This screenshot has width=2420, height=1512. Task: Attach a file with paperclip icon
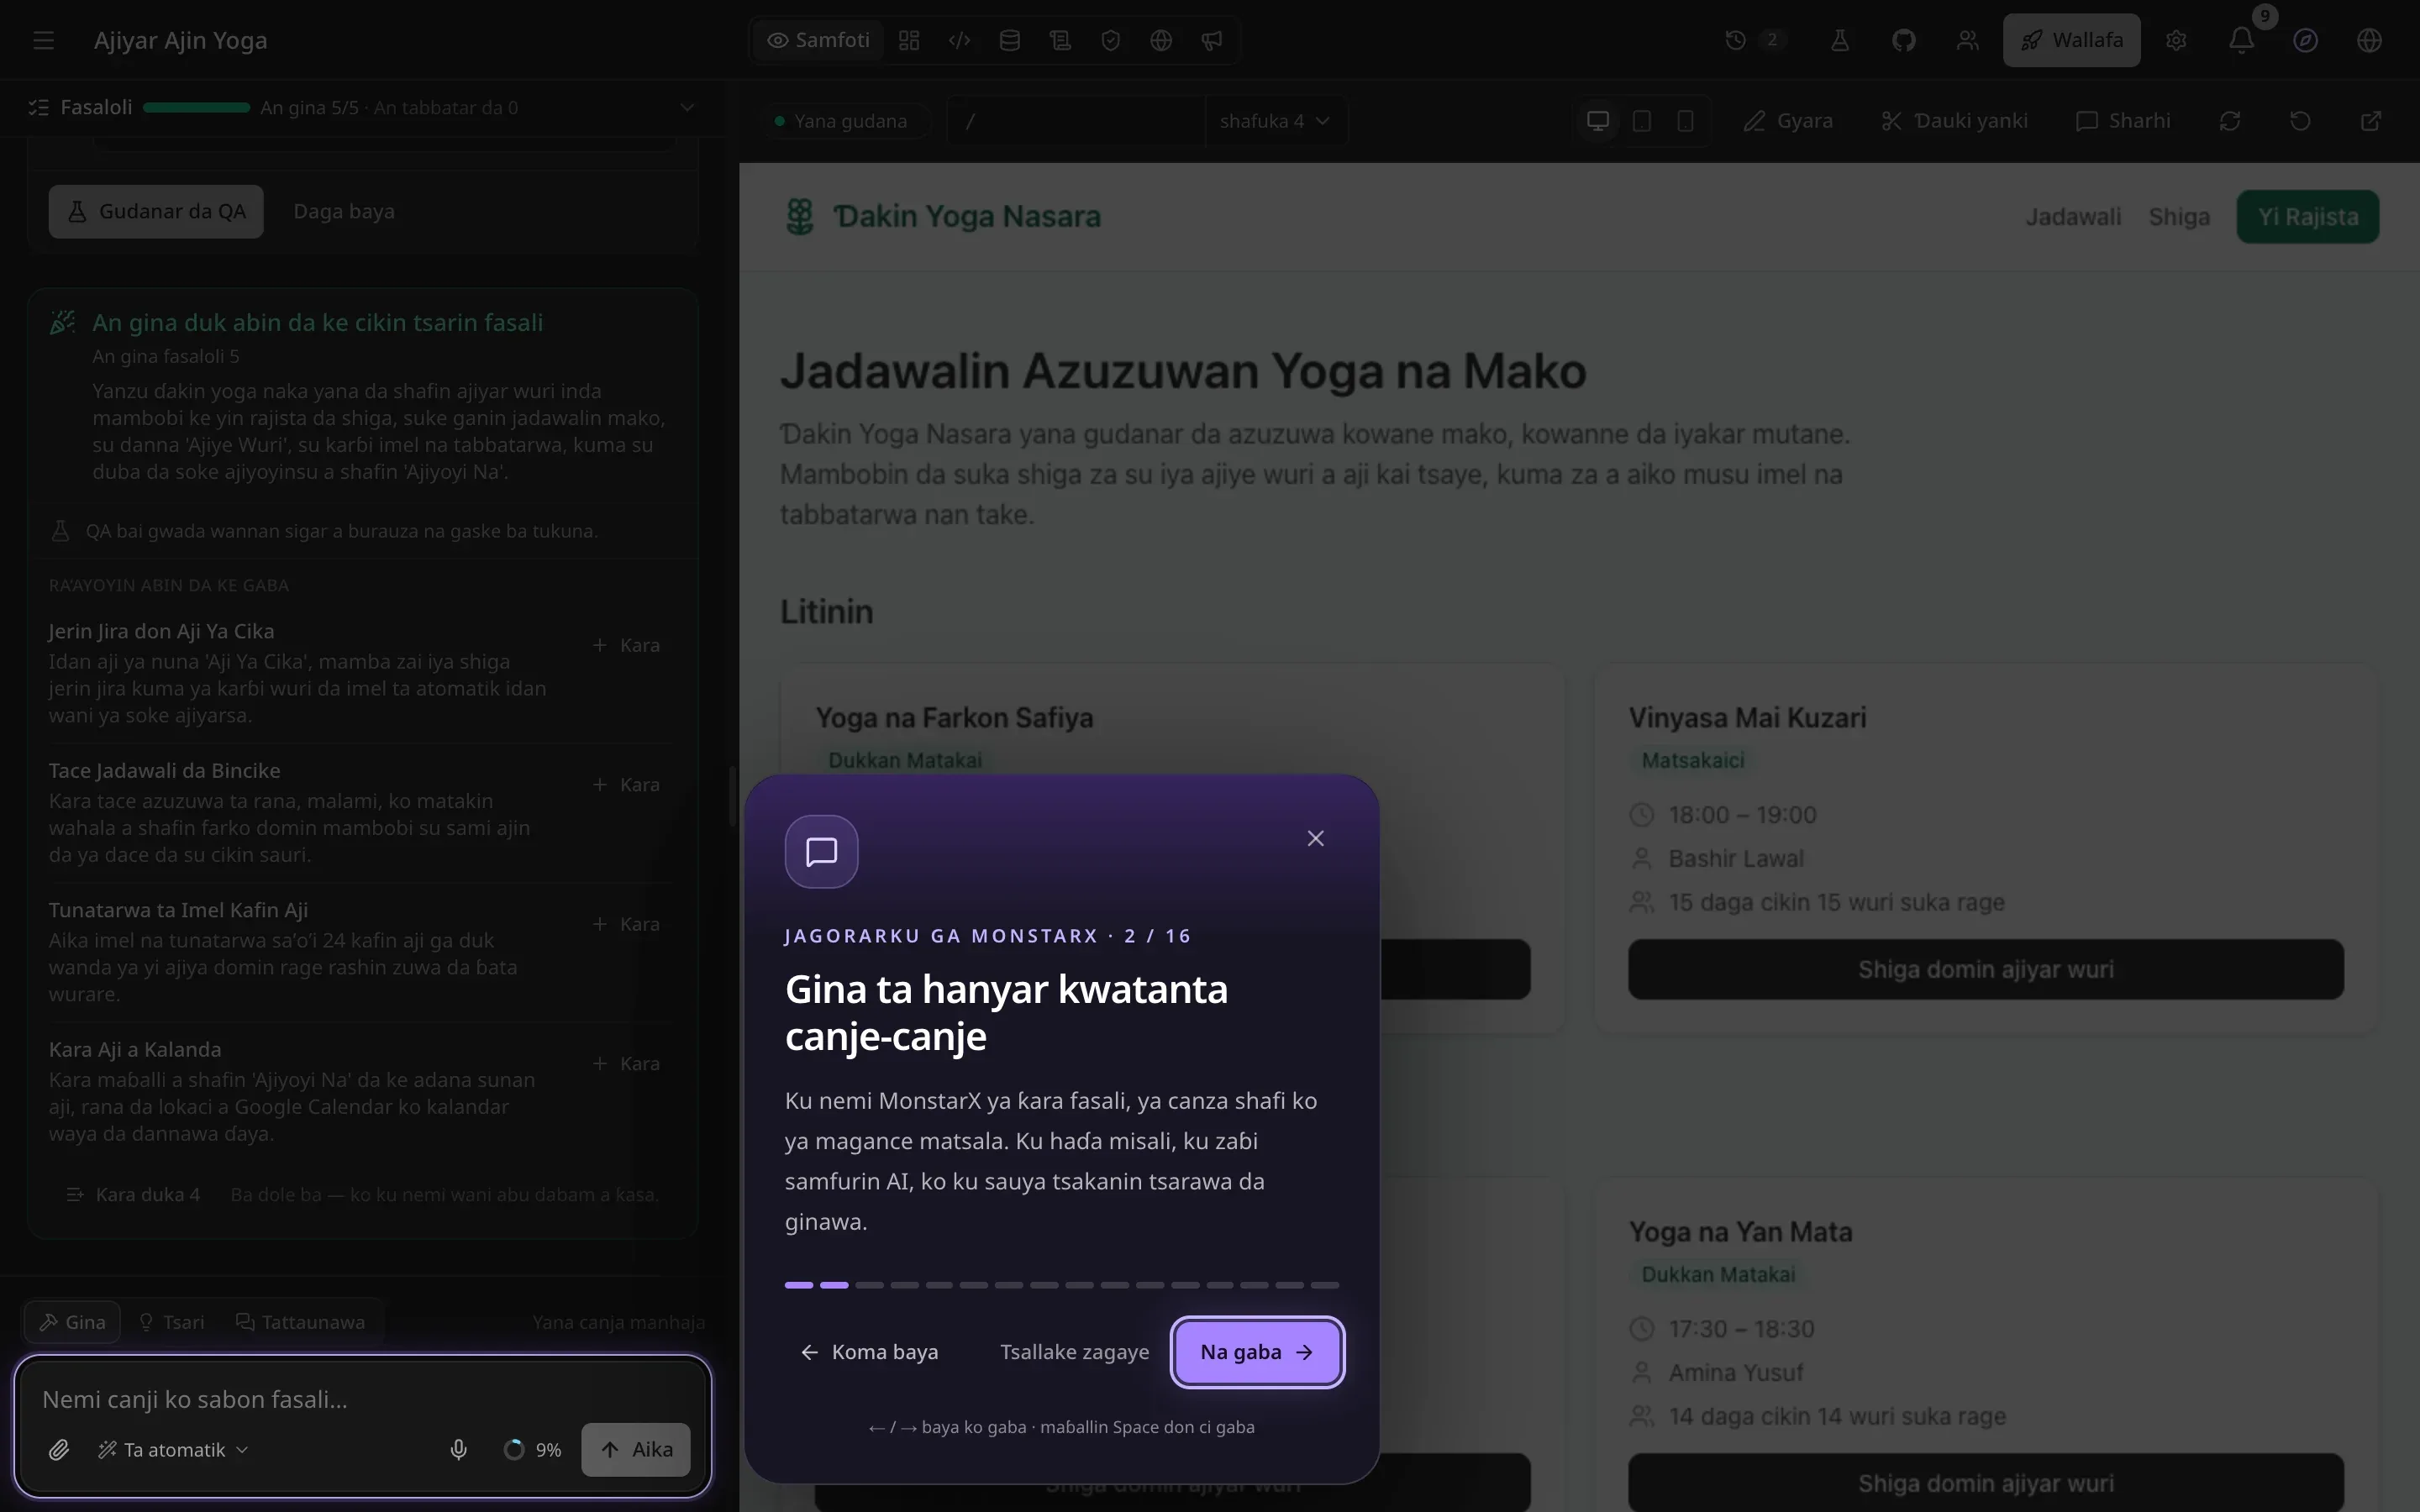pyautogui.click(x=59, y=1449)
